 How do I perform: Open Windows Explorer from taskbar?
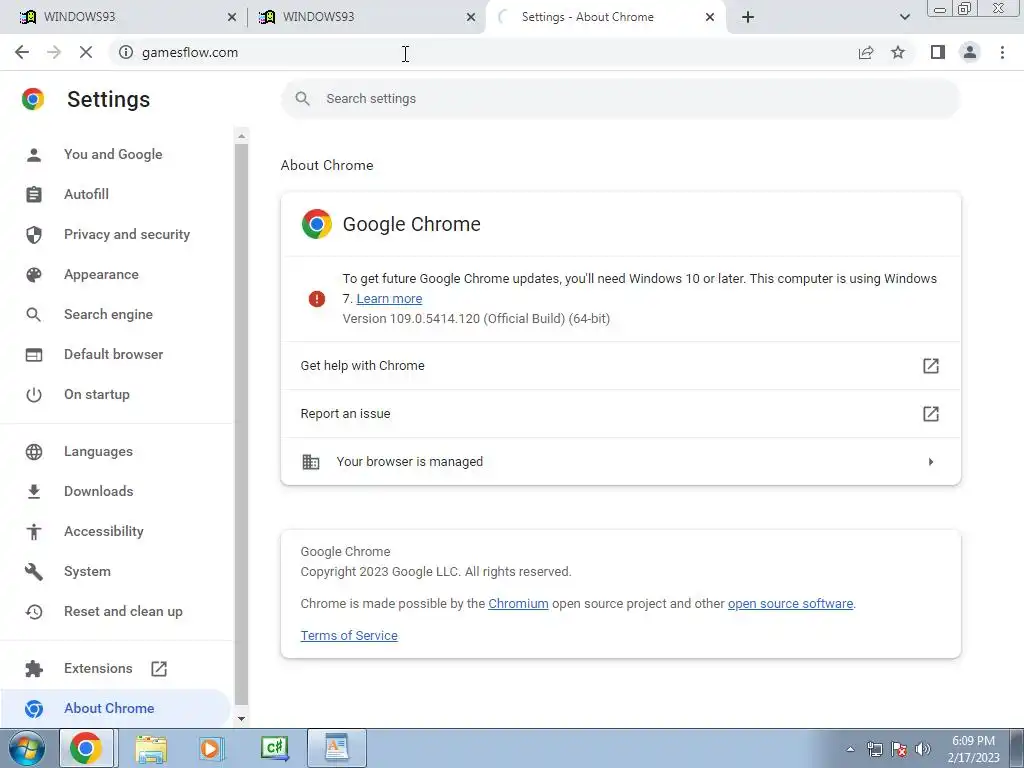coord(151,748)
